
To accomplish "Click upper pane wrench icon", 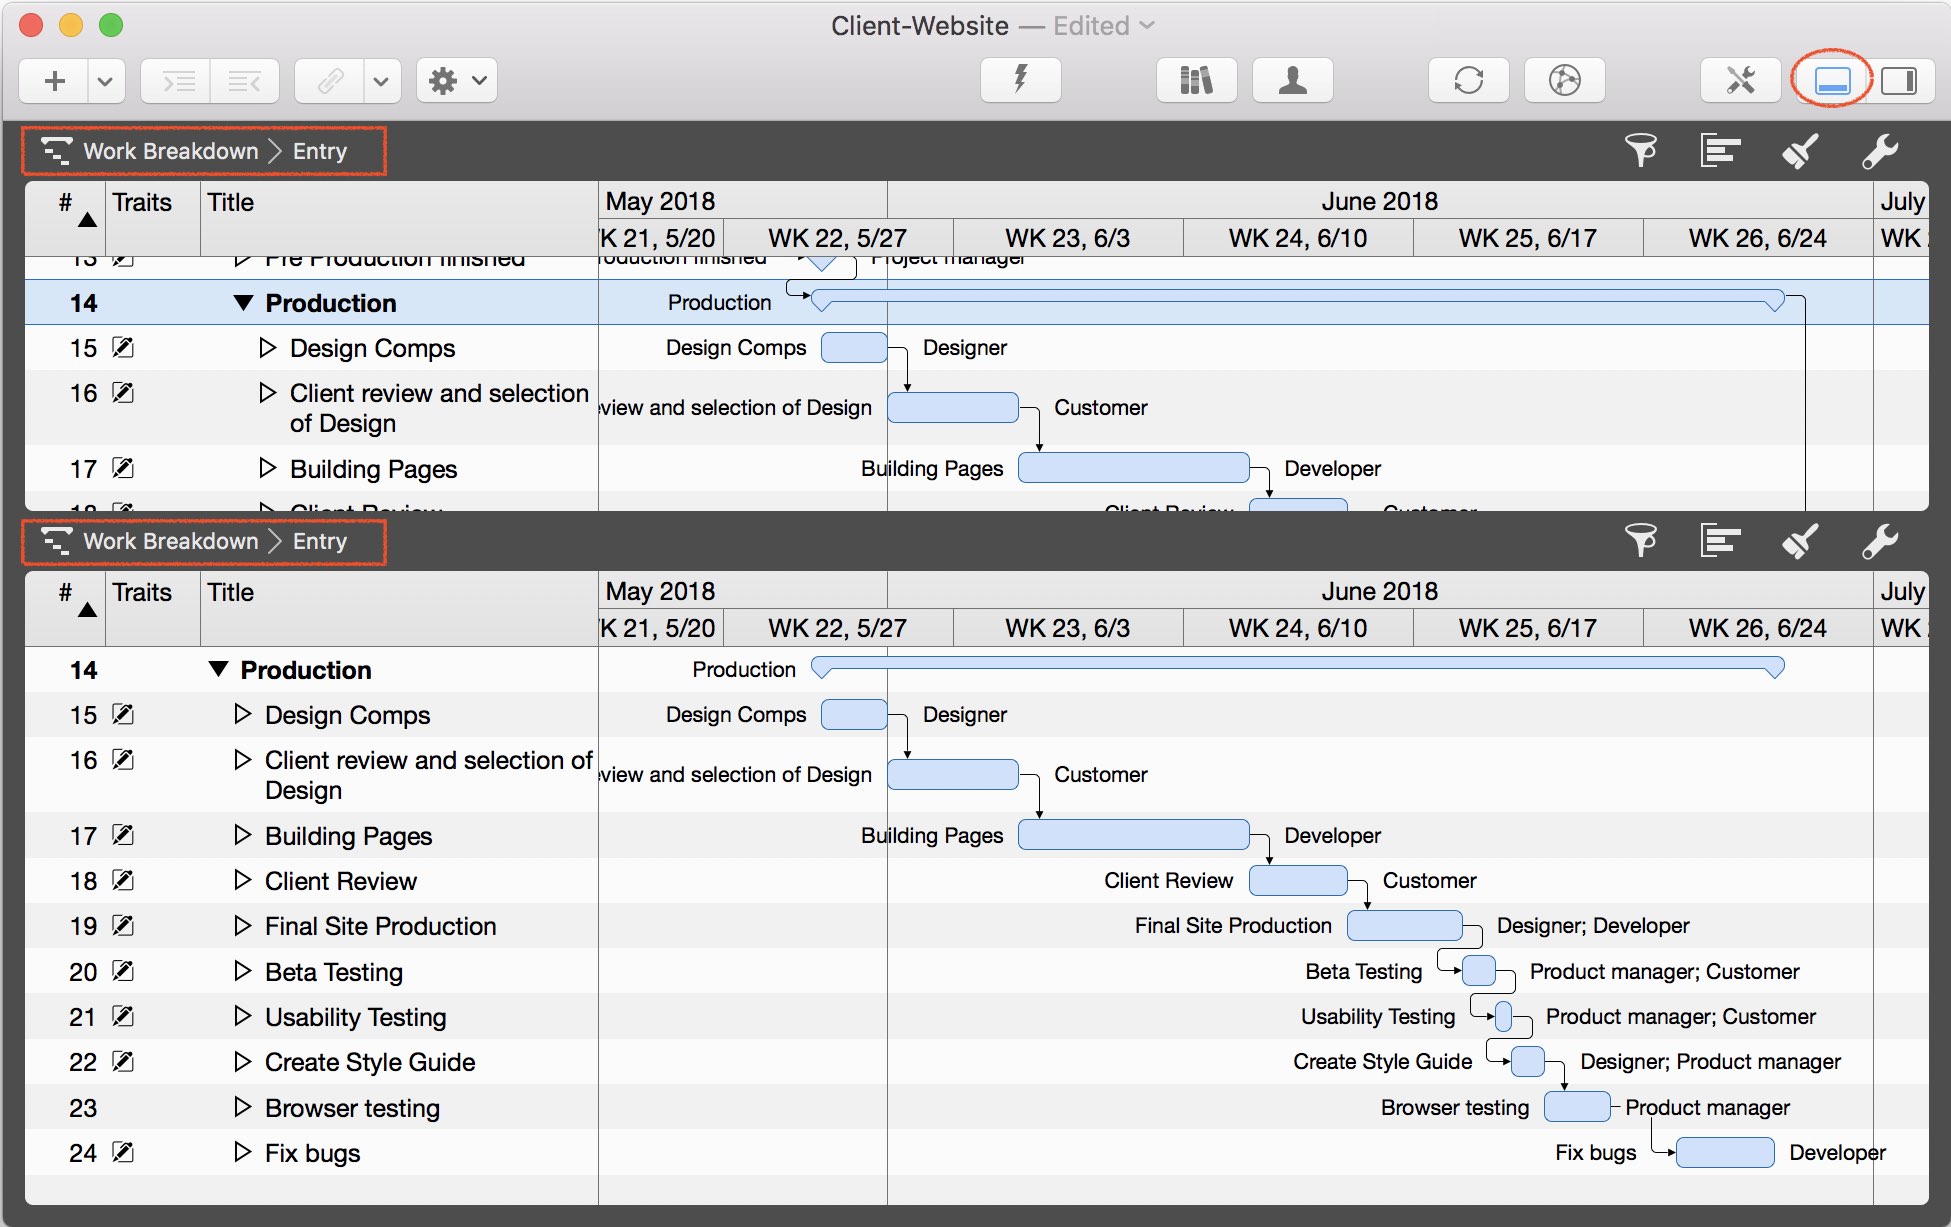I will (x=1879, y=151).
